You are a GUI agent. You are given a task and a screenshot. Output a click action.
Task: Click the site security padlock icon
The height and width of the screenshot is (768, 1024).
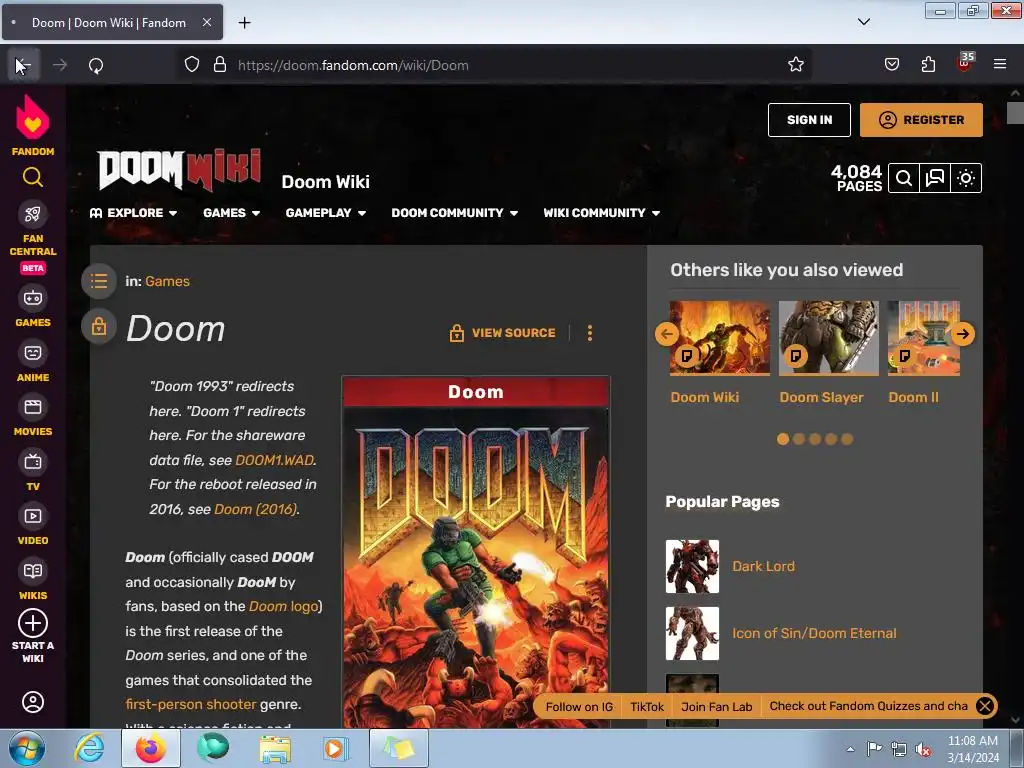coord(220,65)
